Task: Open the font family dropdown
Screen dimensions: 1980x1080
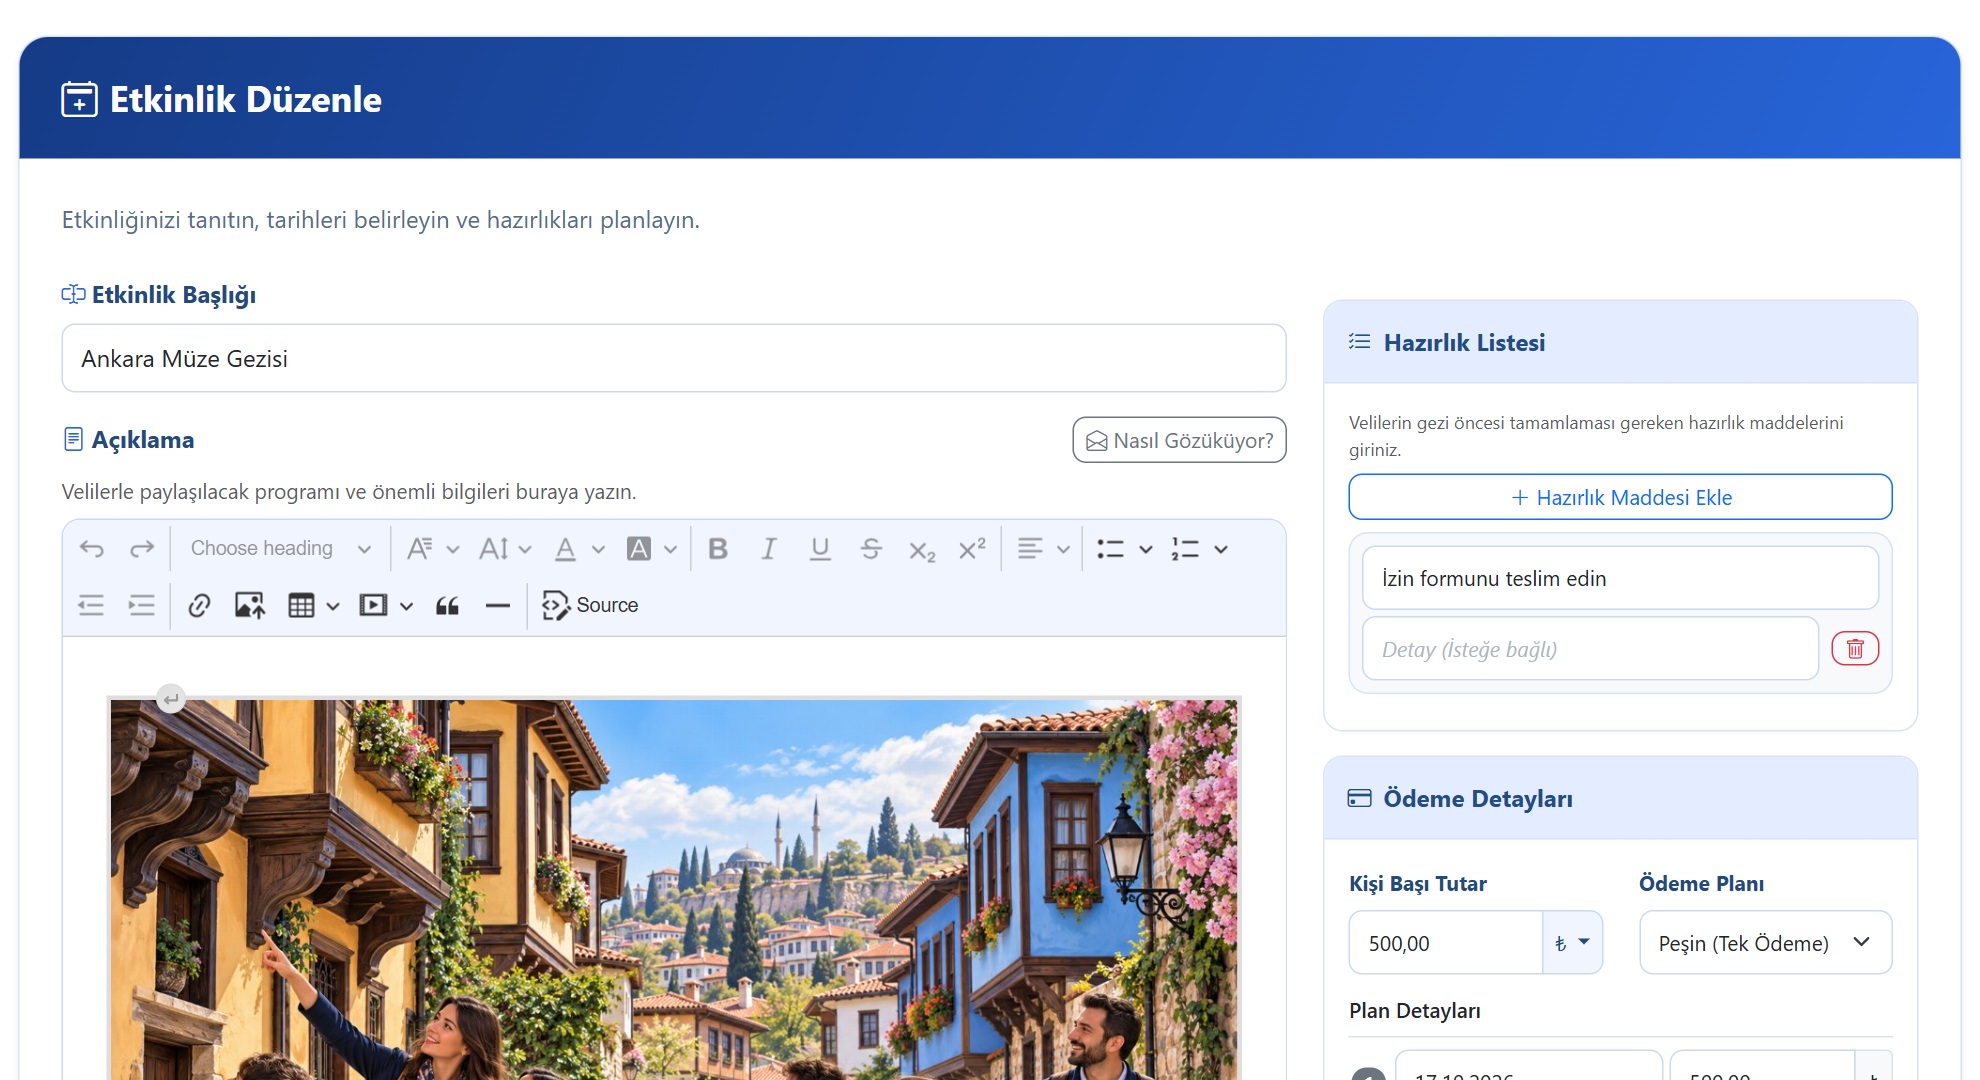Action: point(433,549)
